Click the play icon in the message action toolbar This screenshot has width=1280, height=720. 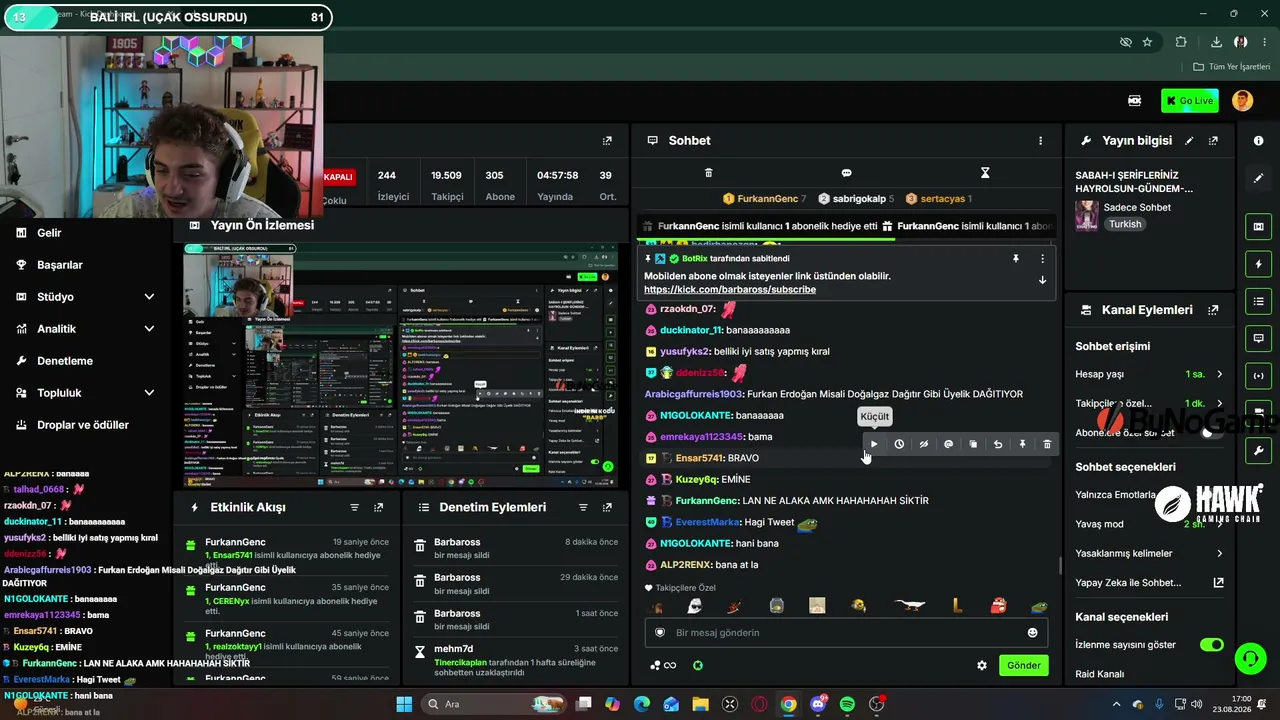point(874,444)
